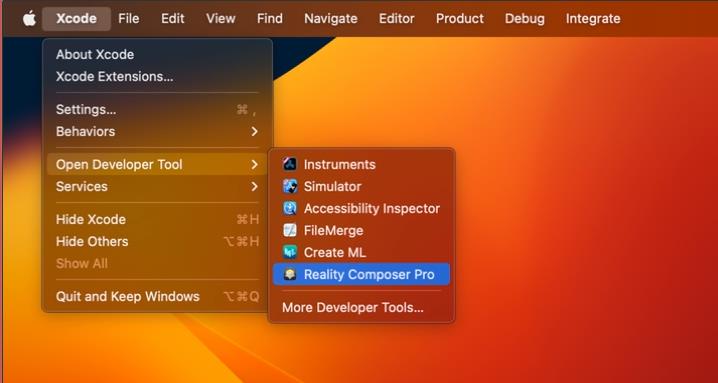This screenshot has height=383, width=718.
Task: Expand the Open Developer Tool submenu arrow
Action: coord(255,164)
